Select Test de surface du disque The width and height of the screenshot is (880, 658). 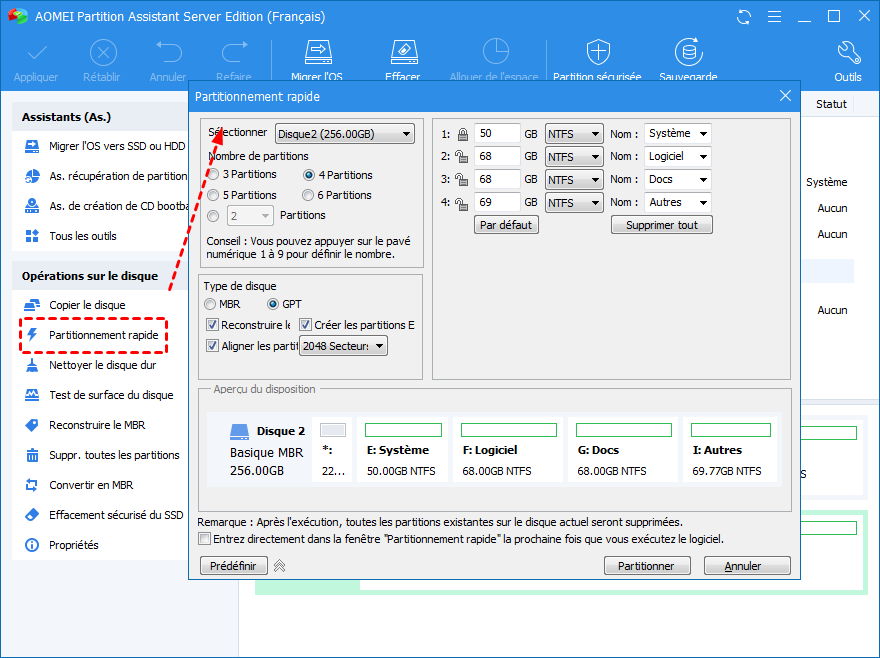tap(99, 395)
